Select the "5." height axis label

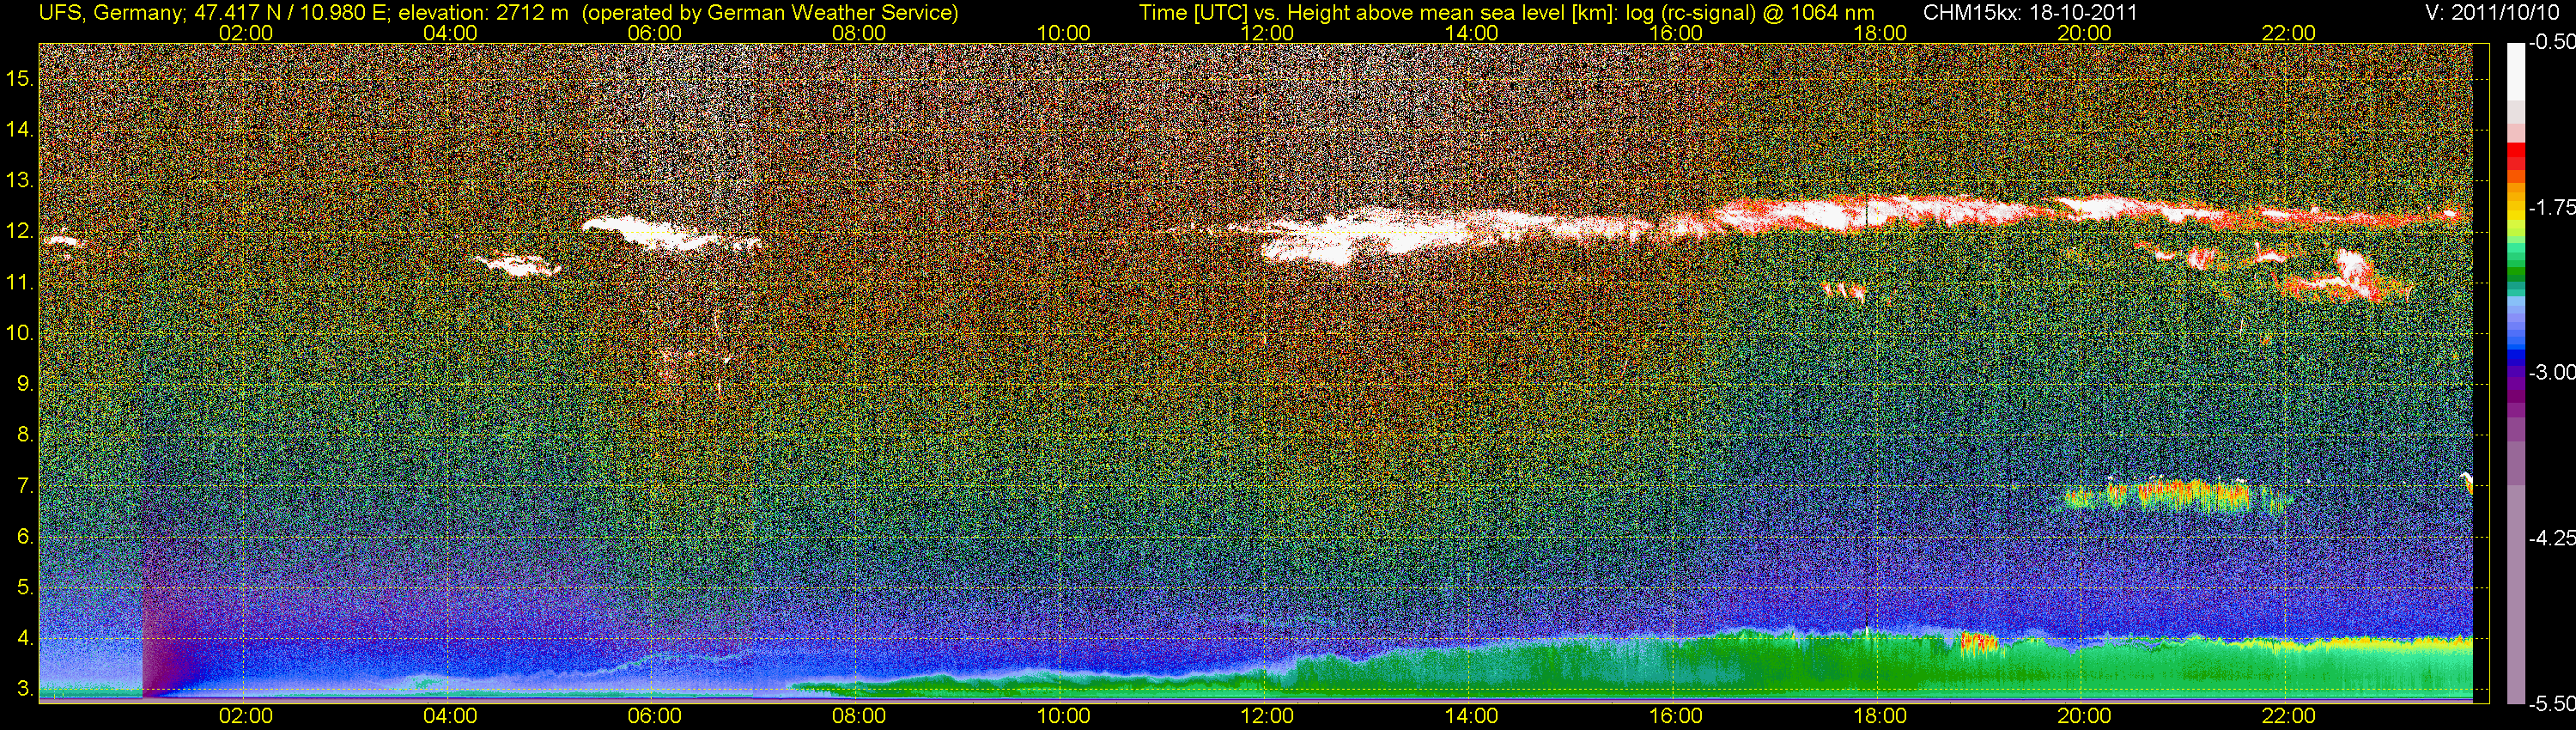(24, 588)
